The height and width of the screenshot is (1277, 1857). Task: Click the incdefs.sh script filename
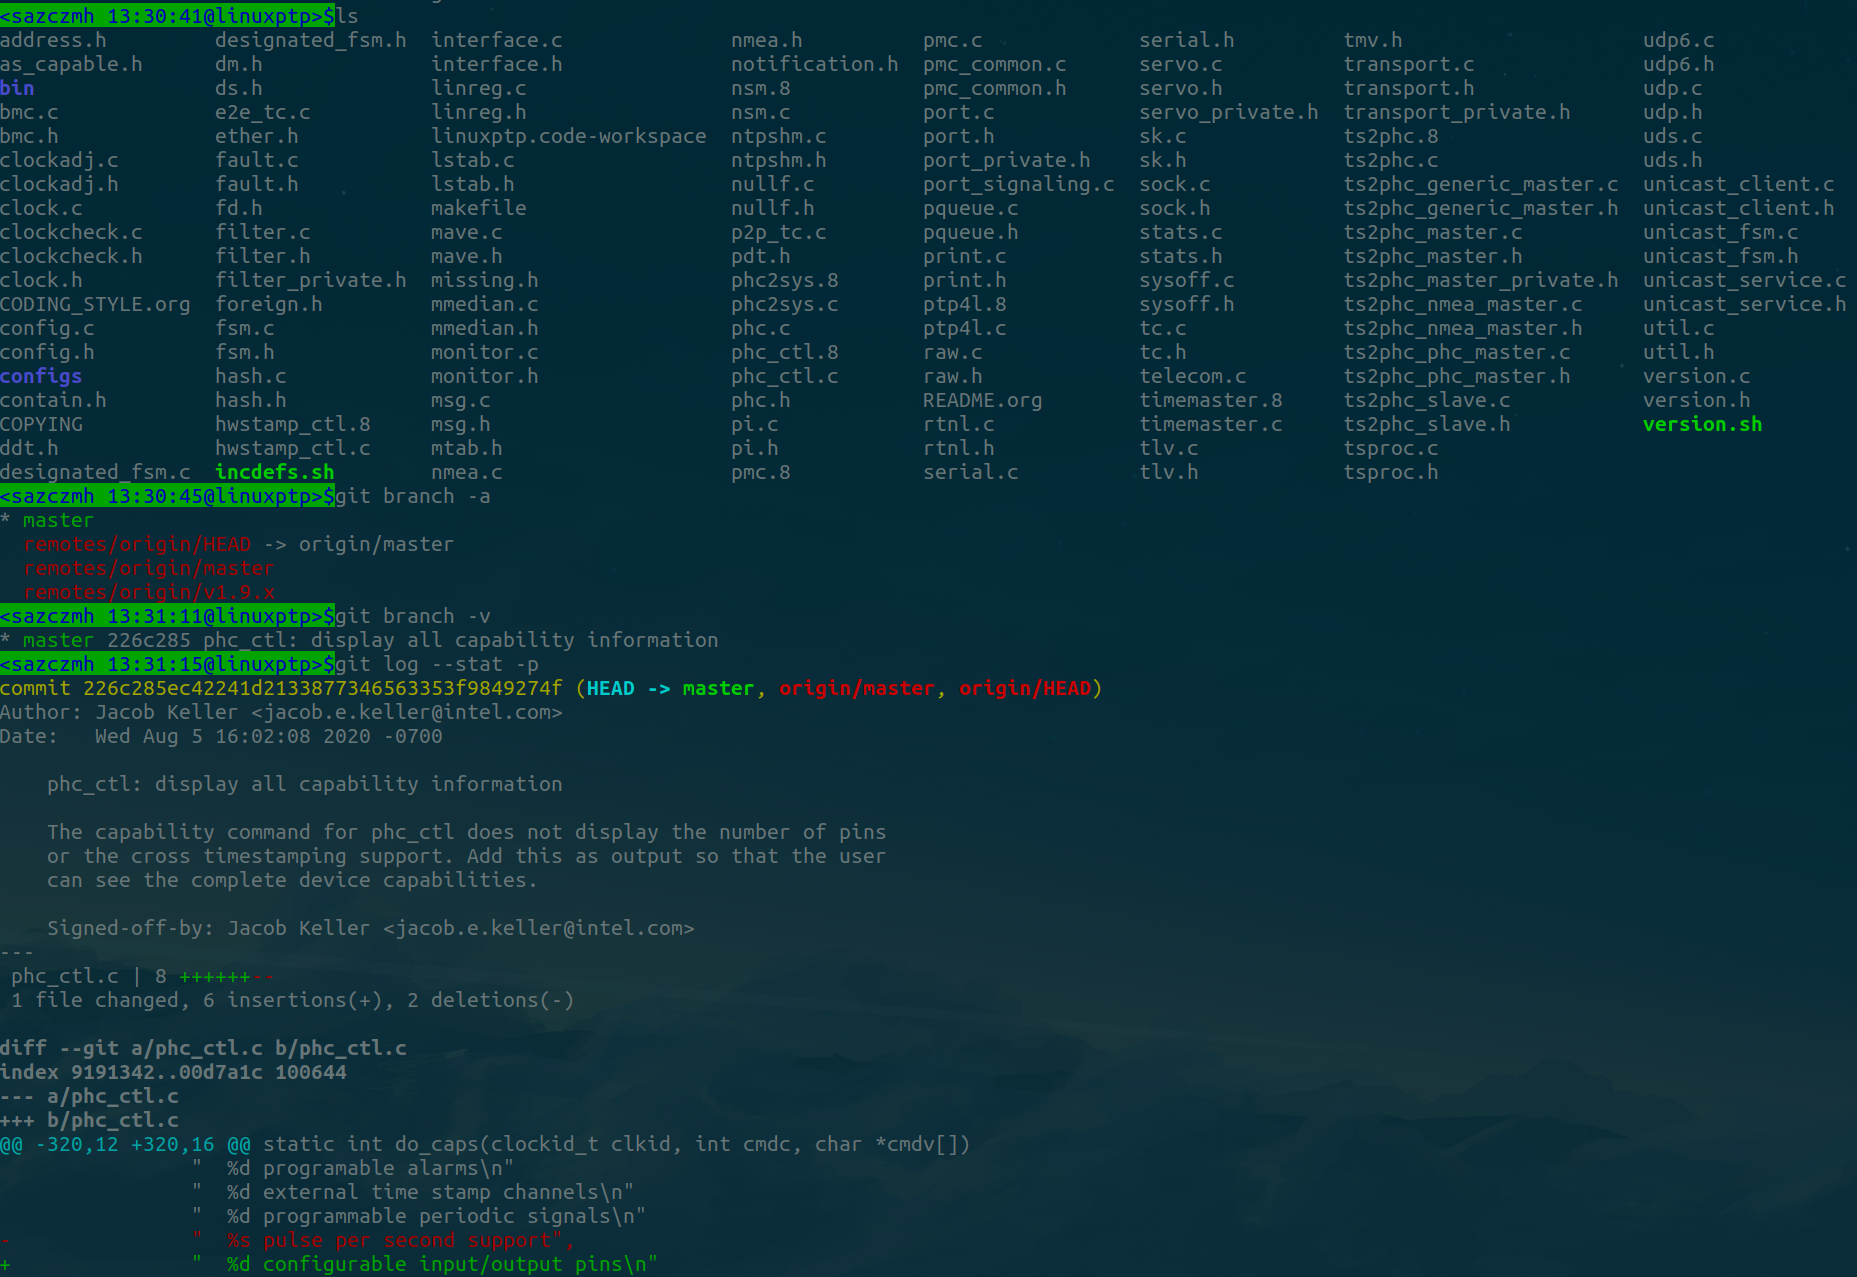[273, 472]
